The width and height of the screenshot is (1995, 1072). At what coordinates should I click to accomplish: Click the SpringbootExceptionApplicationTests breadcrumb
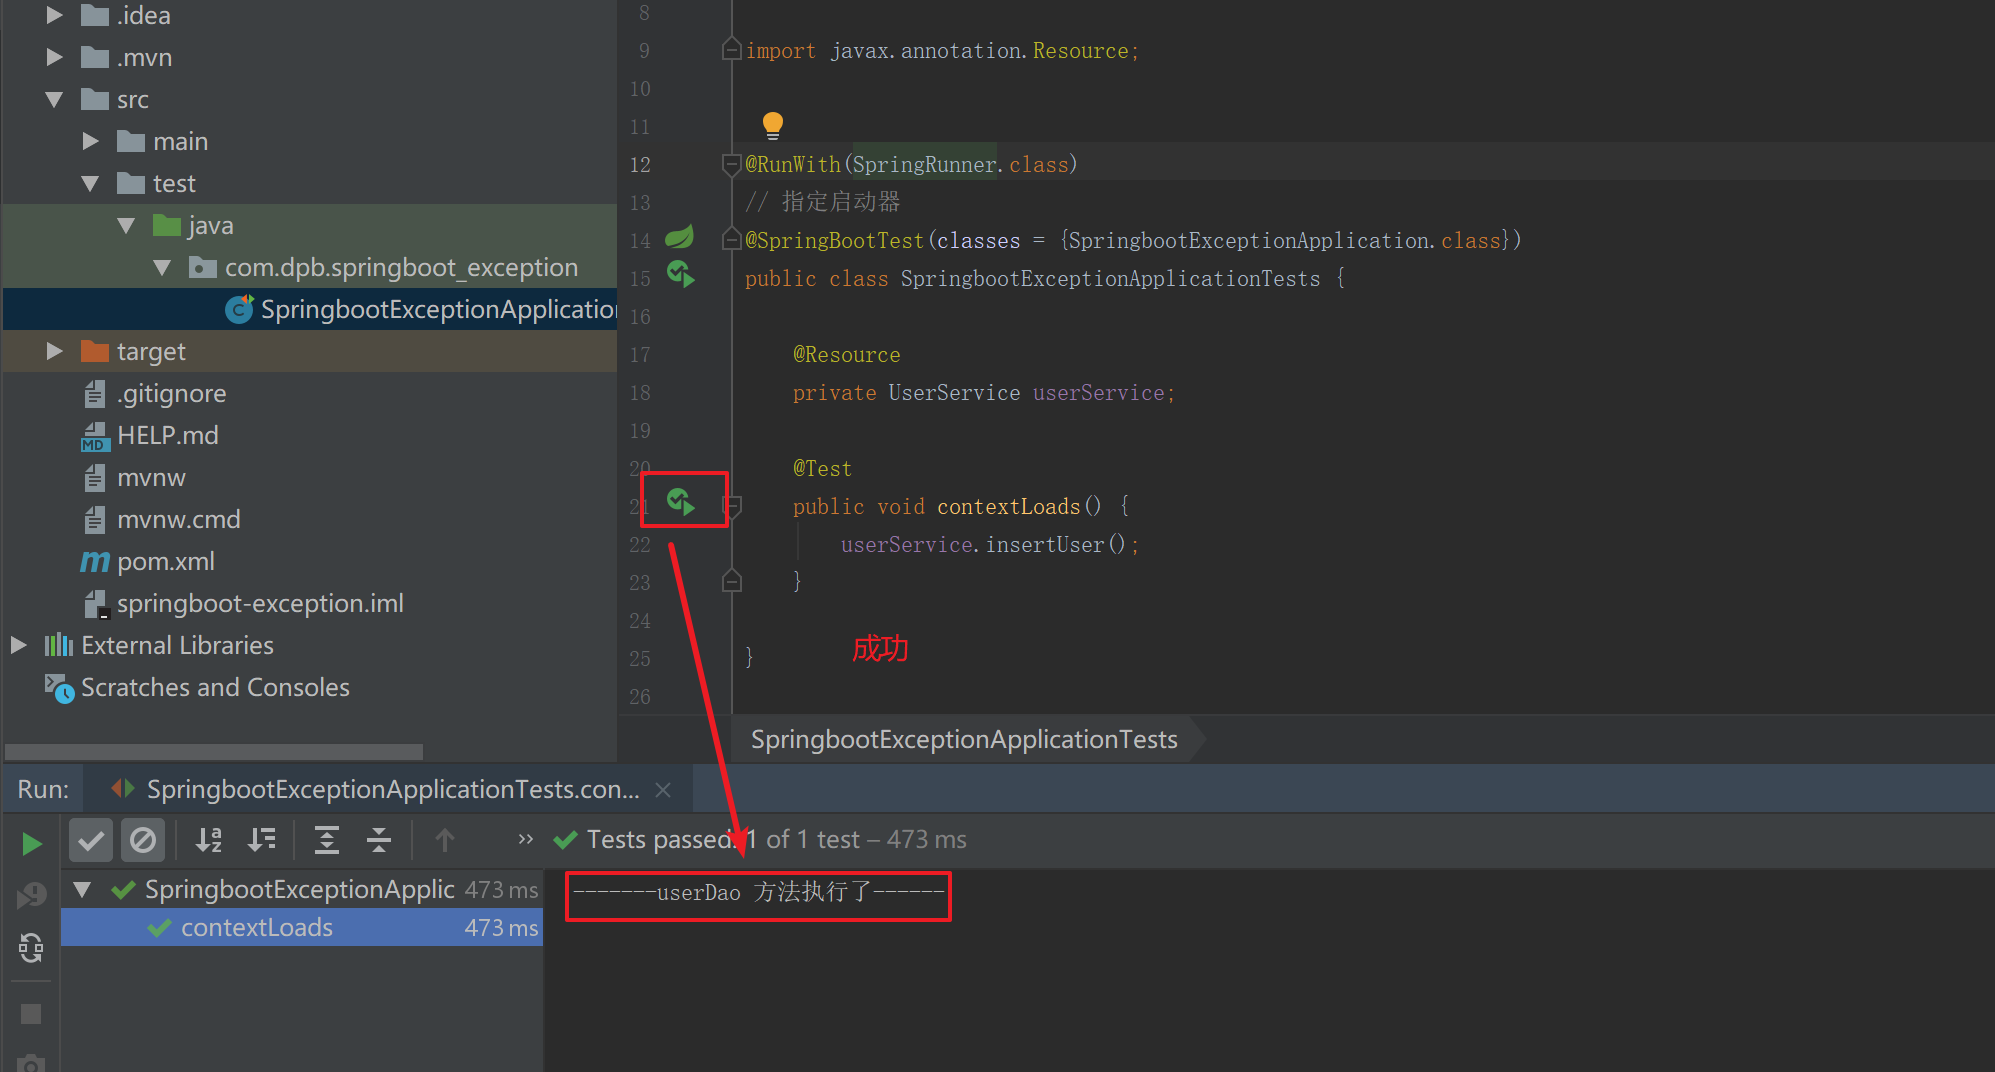pos(964,739)
